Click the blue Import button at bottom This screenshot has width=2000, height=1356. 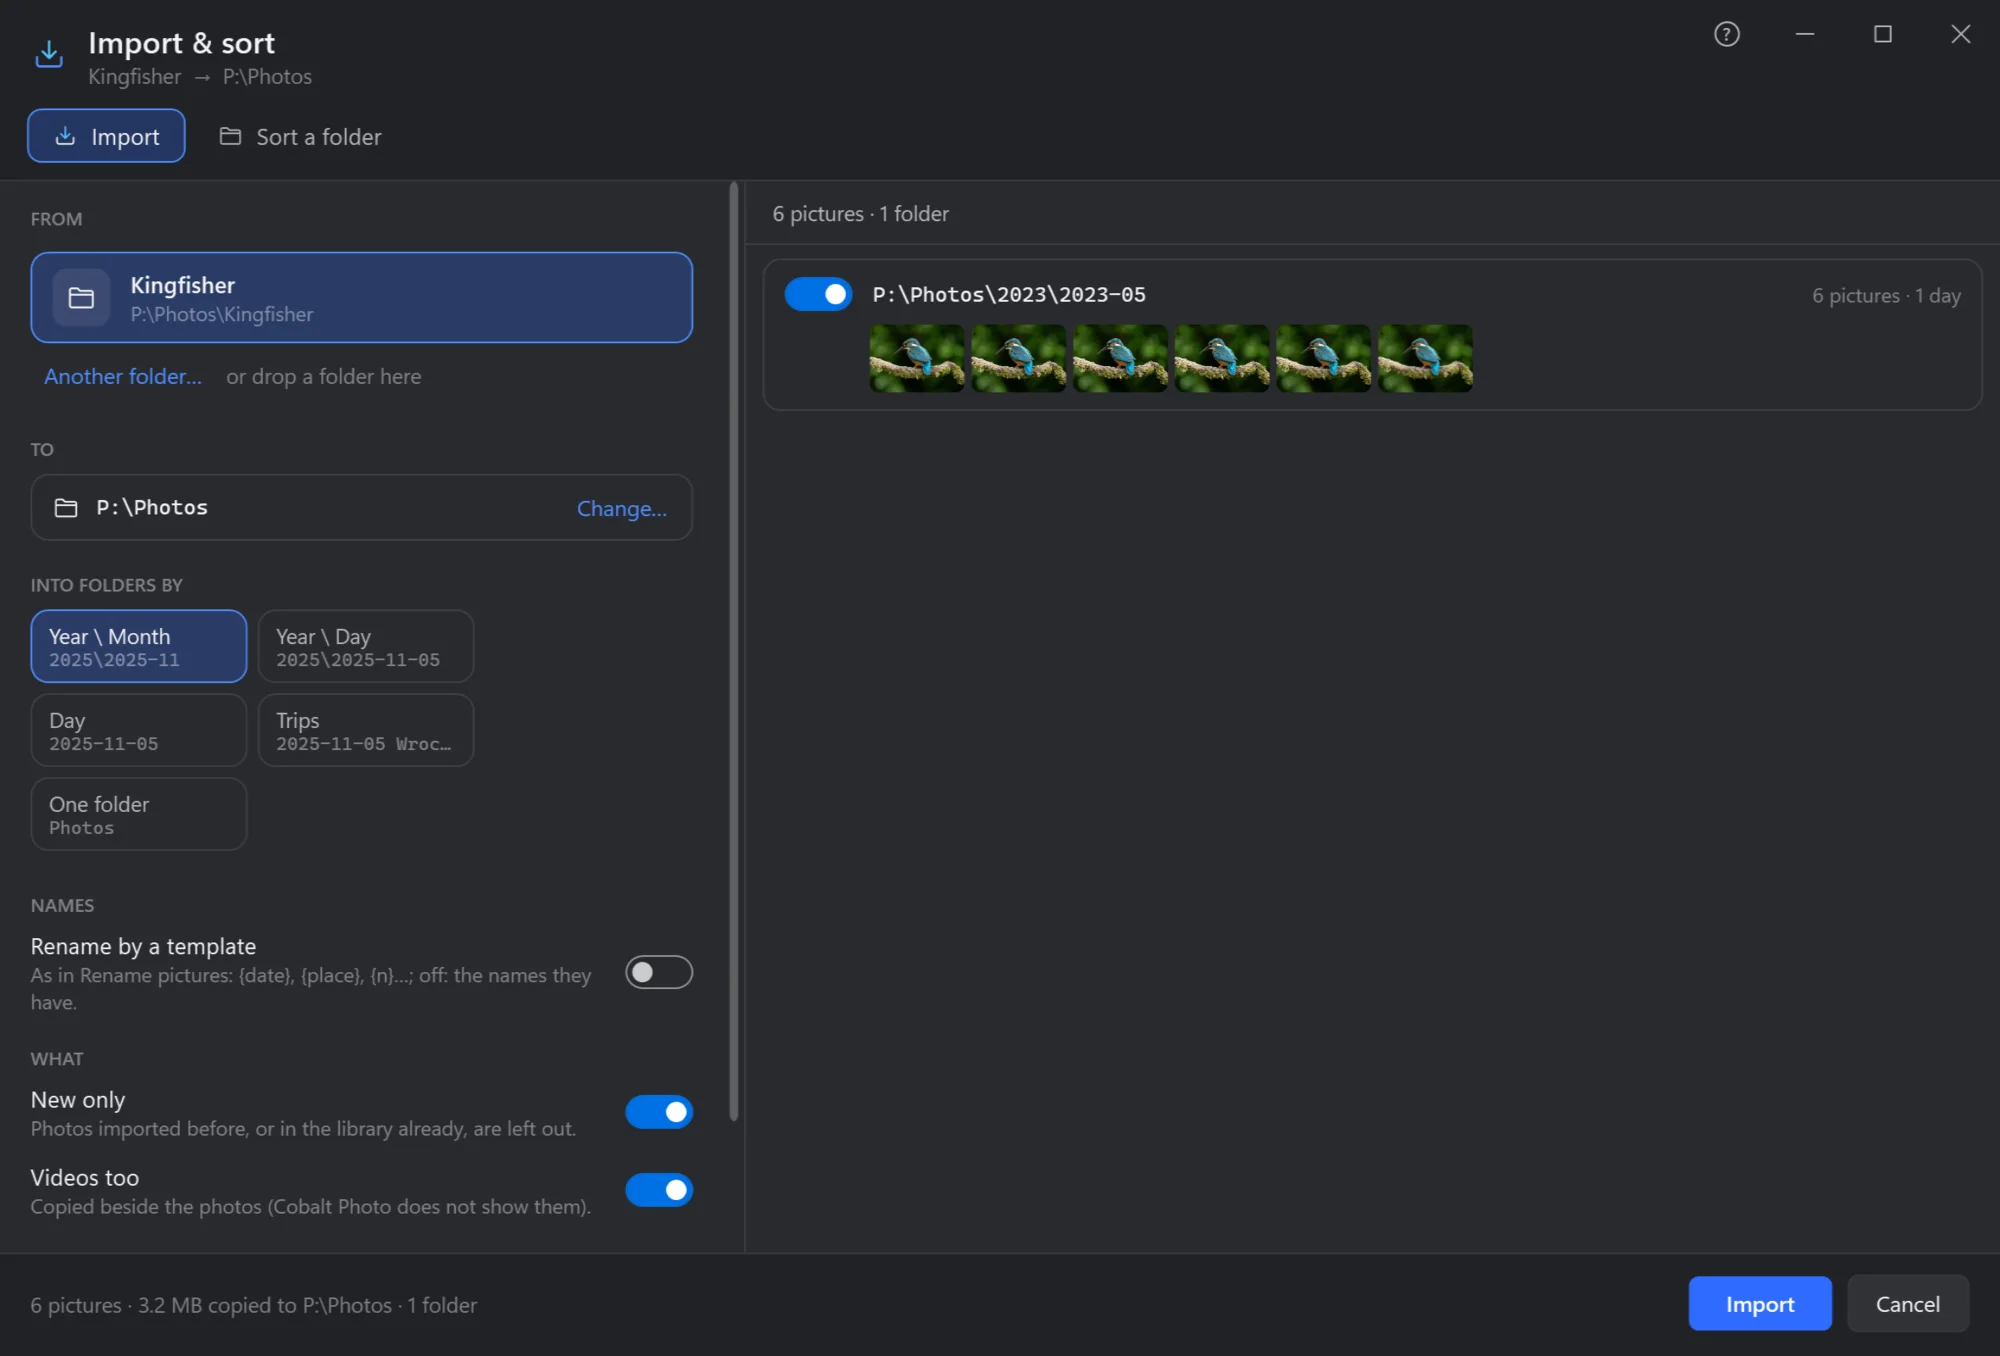pos(1760,1304)
